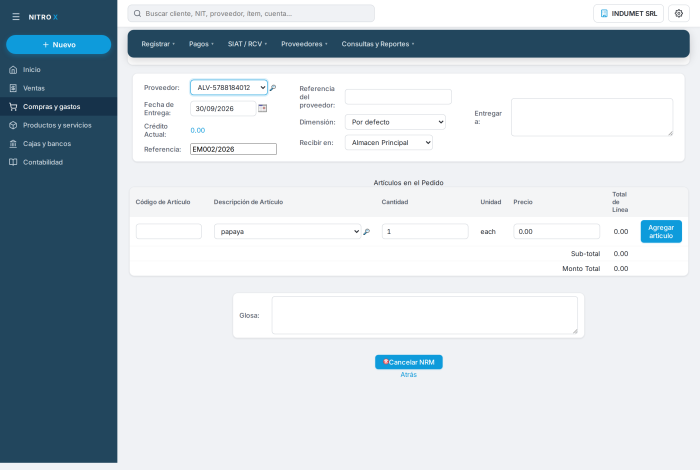Click the Referencia field EM002/2026
Viewport: 700px width, 470px height.
(x=233, y=149)
